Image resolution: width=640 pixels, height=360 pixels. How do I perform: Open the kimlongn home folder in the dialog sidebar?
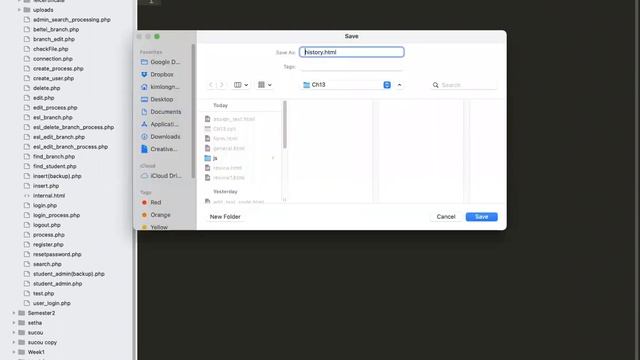point(160,87)
